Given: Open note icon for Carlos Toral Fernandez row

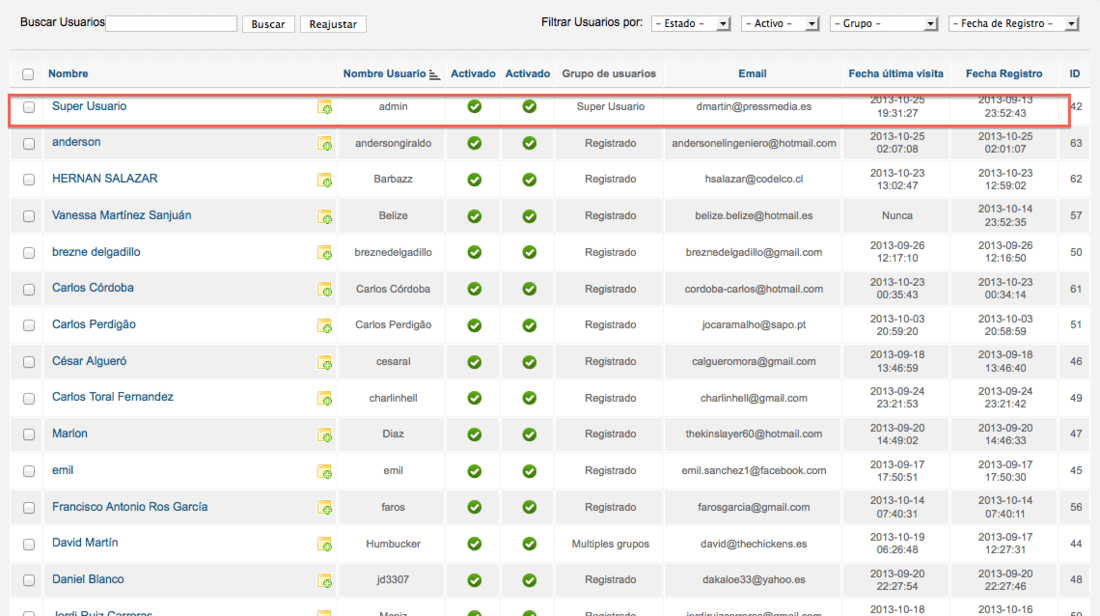Looking at the screenshot, I should click(324, 399).
